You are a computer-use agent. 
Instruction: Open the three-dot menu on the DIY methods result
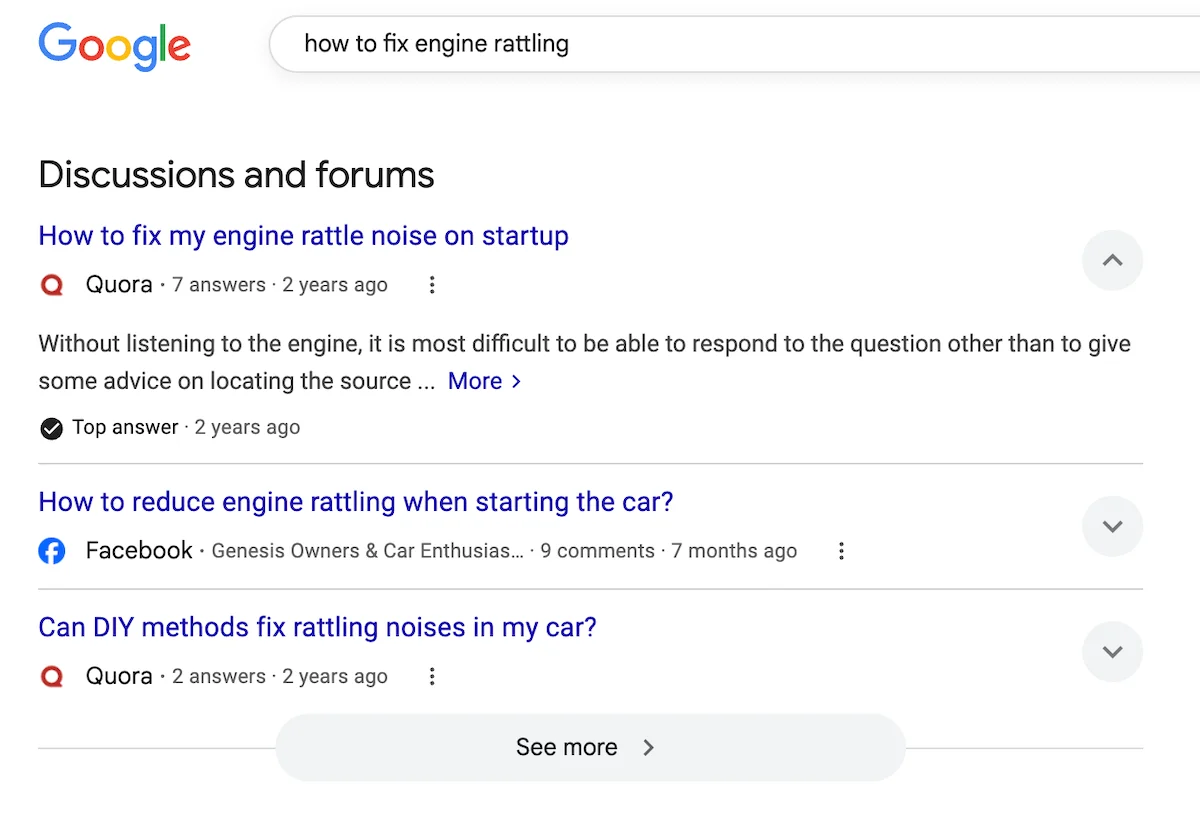[x=431, y=676]
